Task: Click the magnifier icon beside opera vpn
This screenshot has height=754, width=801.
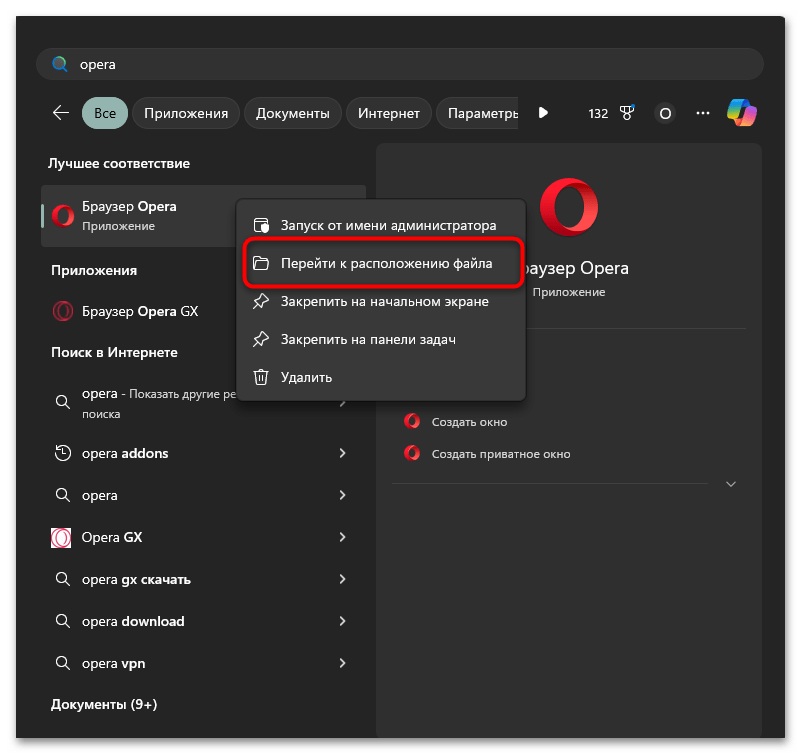Action: (x=63, y=663)
